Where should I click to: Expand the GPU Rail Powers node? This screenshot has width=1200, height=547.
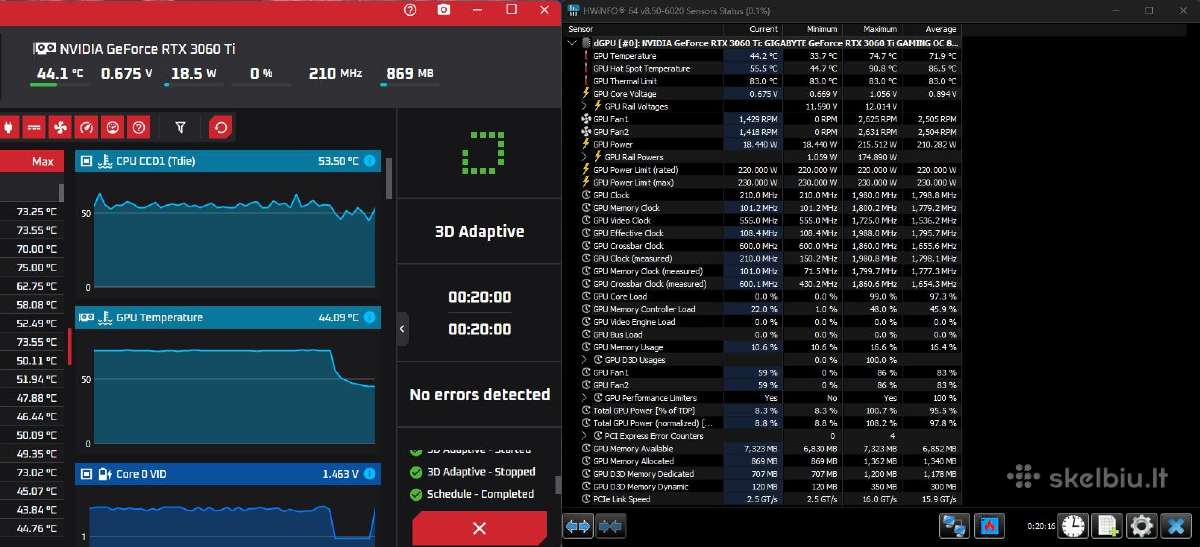coord(585,157)
